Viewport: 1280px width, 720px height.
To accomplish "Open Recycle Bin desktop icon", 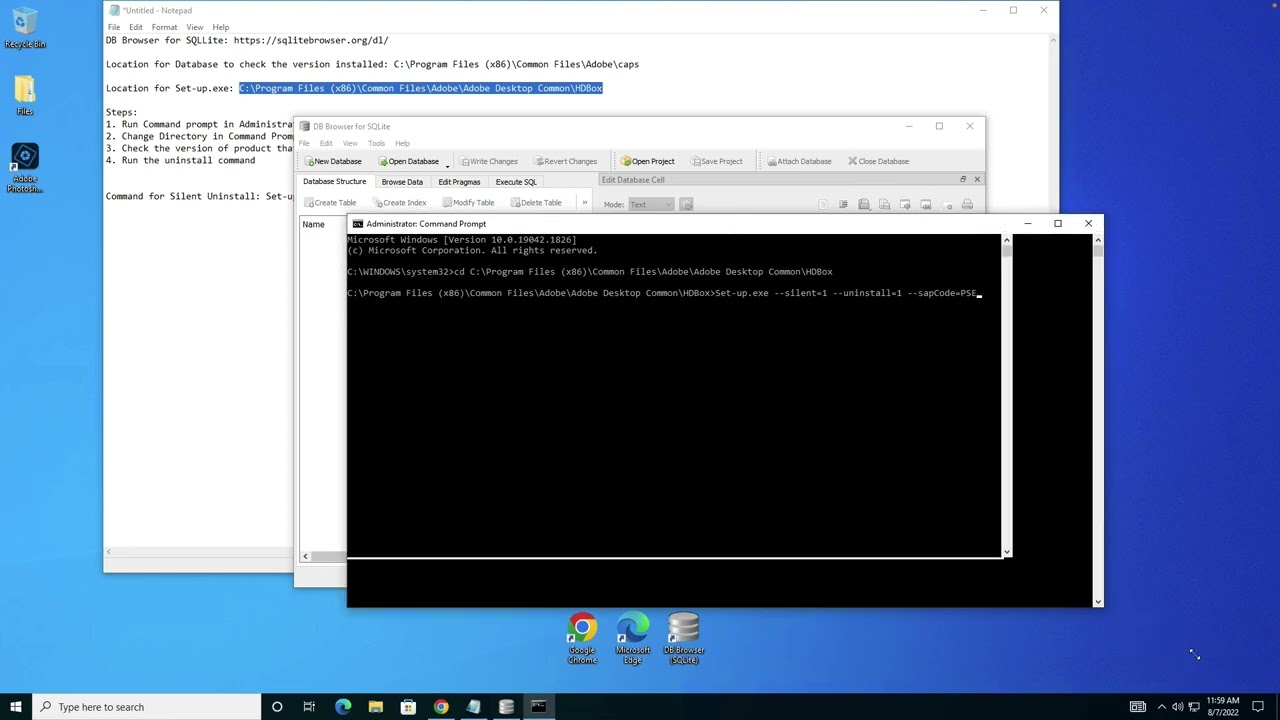I will (25, 28).
